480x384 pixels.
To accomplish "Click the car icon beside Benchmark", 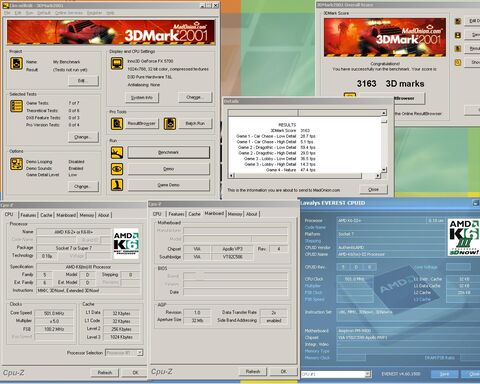I will point(117,153).
